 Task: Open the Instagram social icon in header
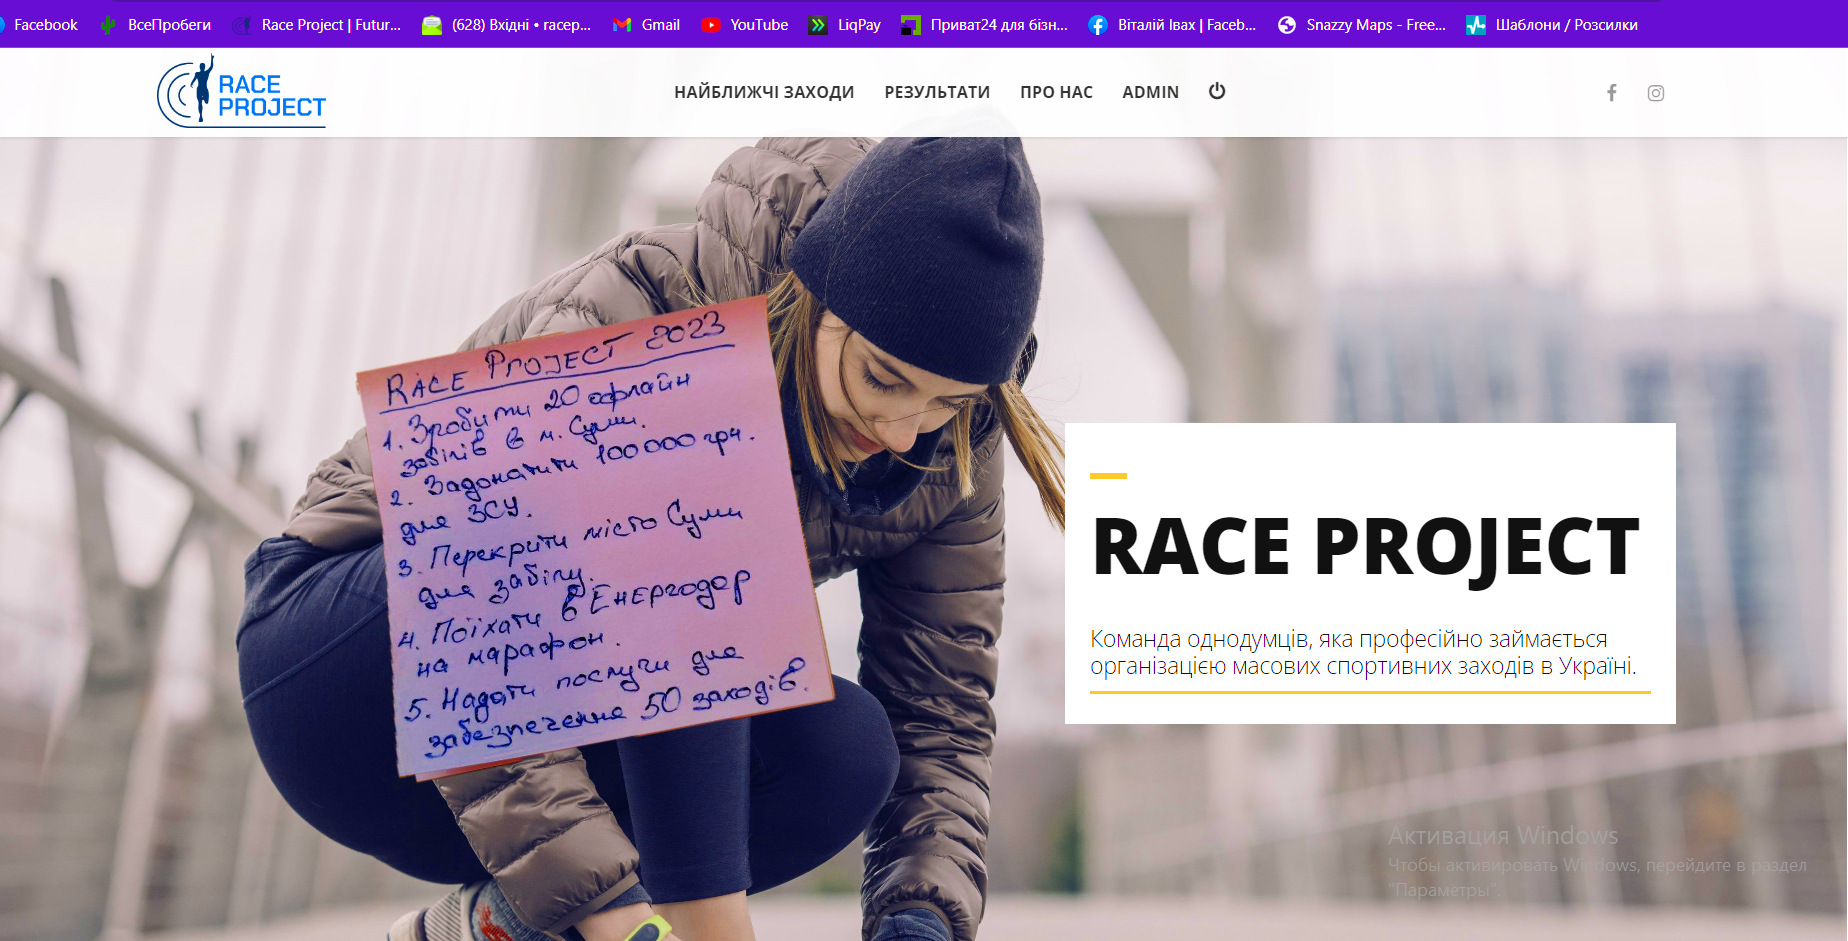tap(1655, 93)
